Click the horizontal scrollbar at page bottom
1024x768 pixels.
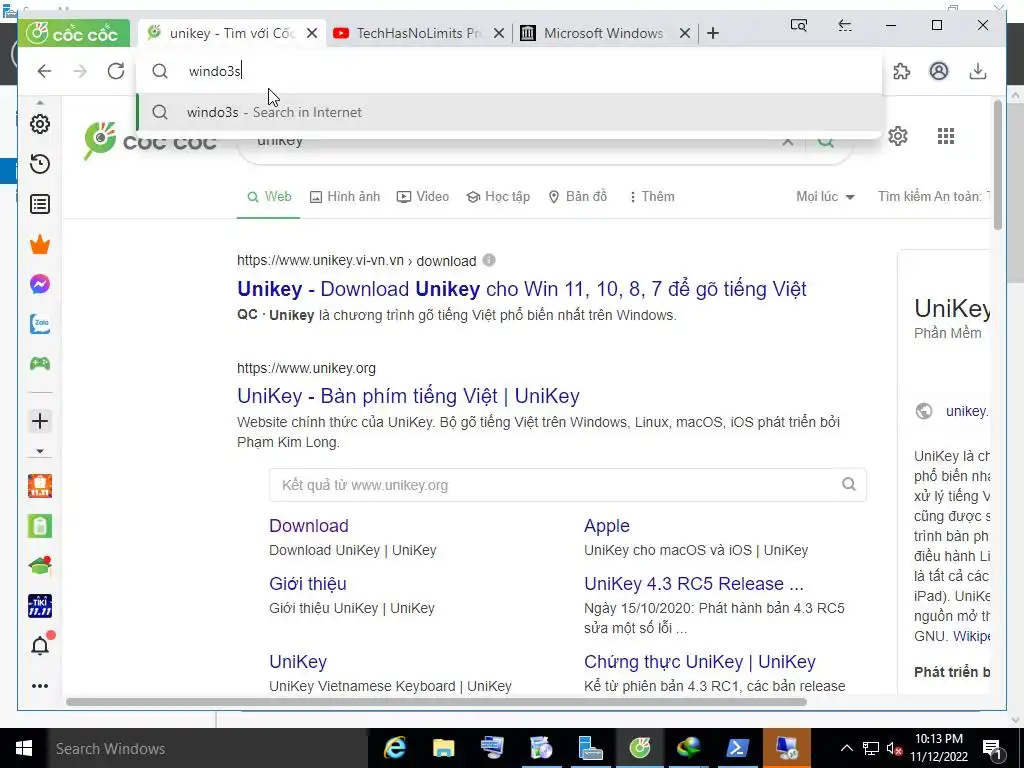coord(436,702)
